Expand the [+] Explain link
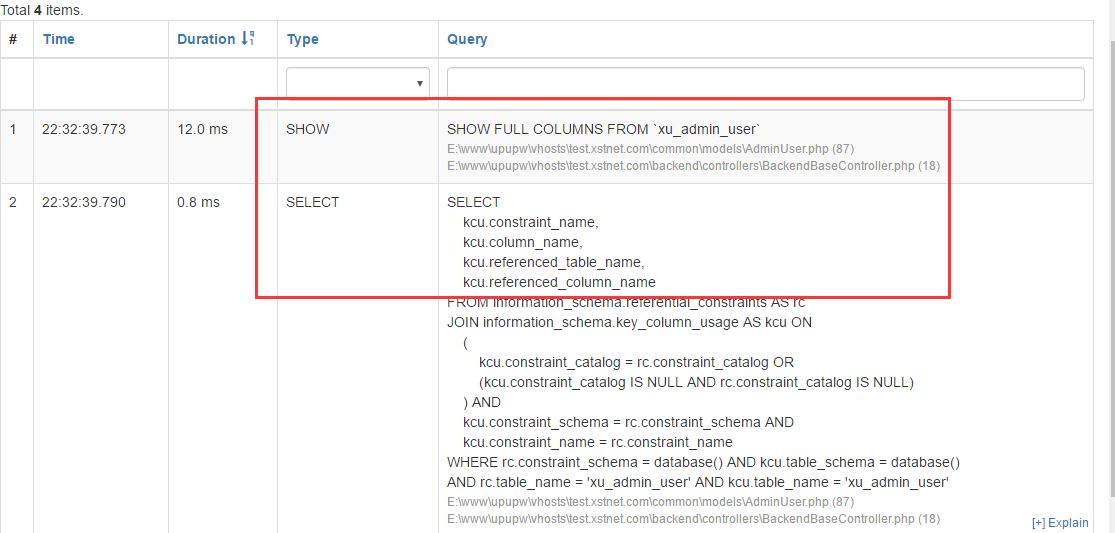Image resolution: width=1115 pixels, height=533 pixels. (x=1060, y=522)
